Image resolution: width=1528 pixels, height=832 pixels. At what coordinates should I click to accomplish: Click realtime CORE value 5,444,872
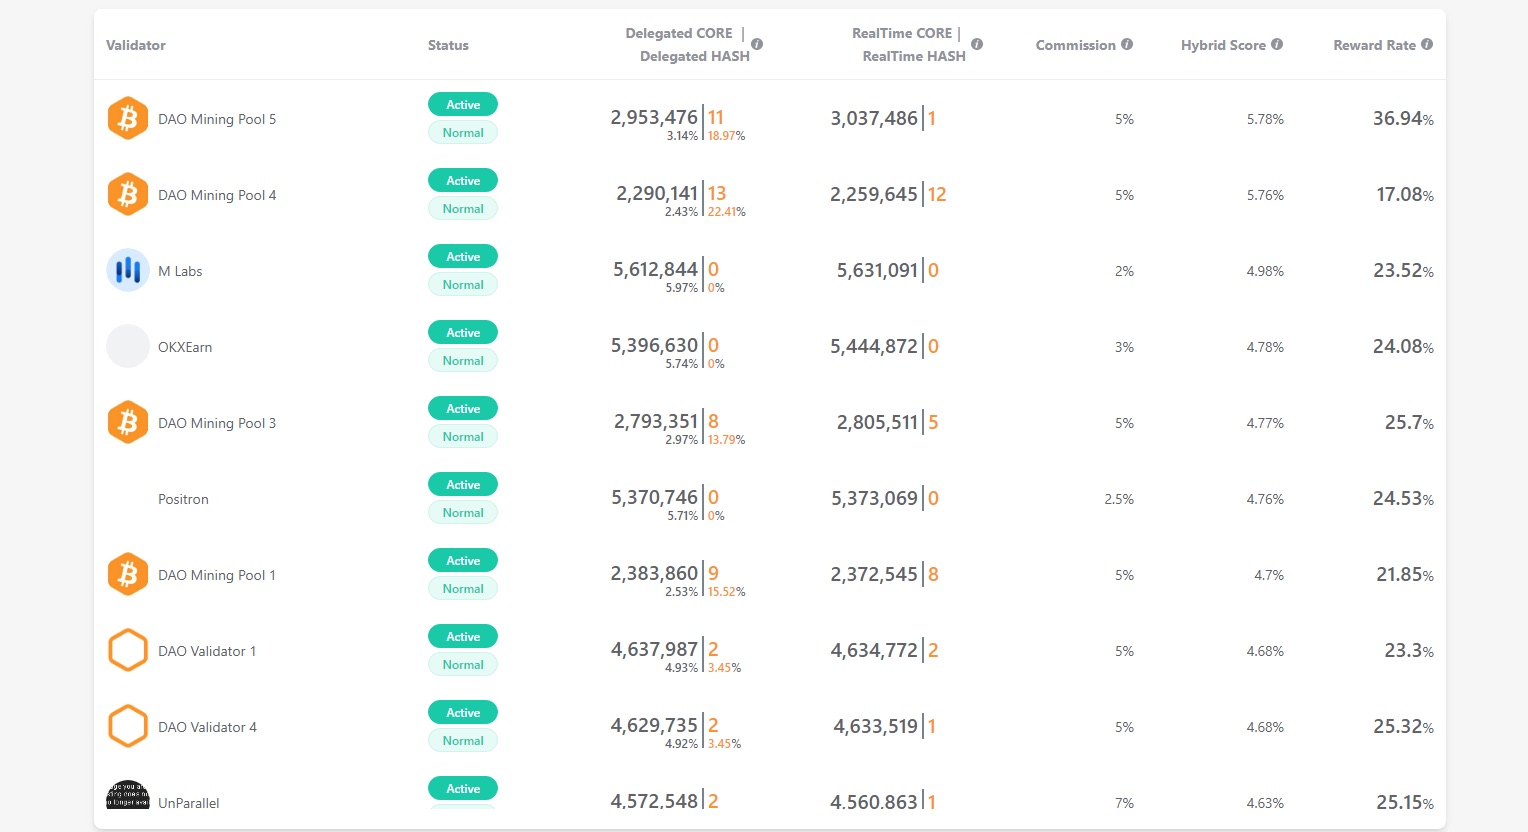click(874, 347)
